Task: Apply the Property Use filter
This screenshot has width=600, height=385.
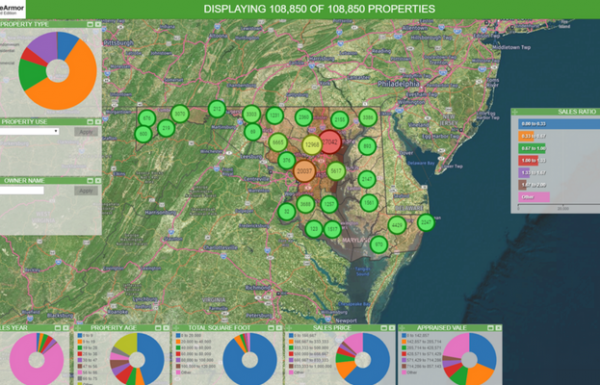Action: click(x=86, y=132)
